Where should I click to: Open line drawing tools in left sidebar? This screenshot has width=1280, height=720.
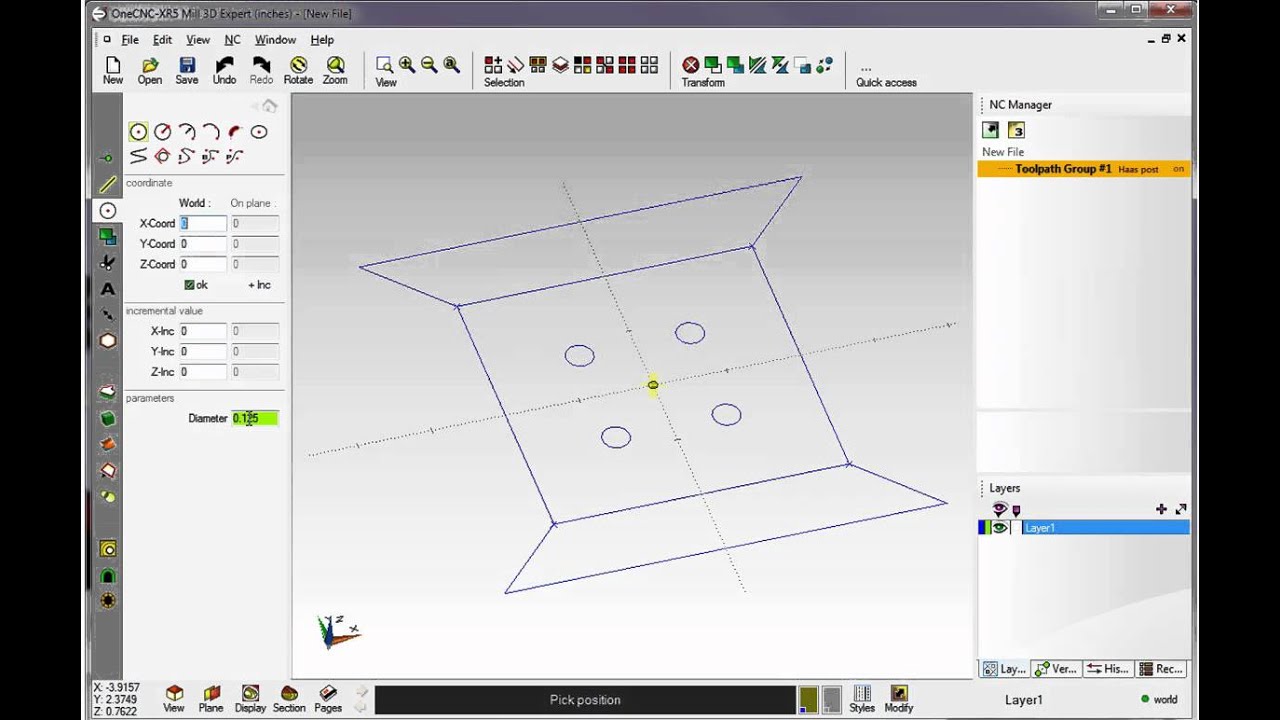108,184
